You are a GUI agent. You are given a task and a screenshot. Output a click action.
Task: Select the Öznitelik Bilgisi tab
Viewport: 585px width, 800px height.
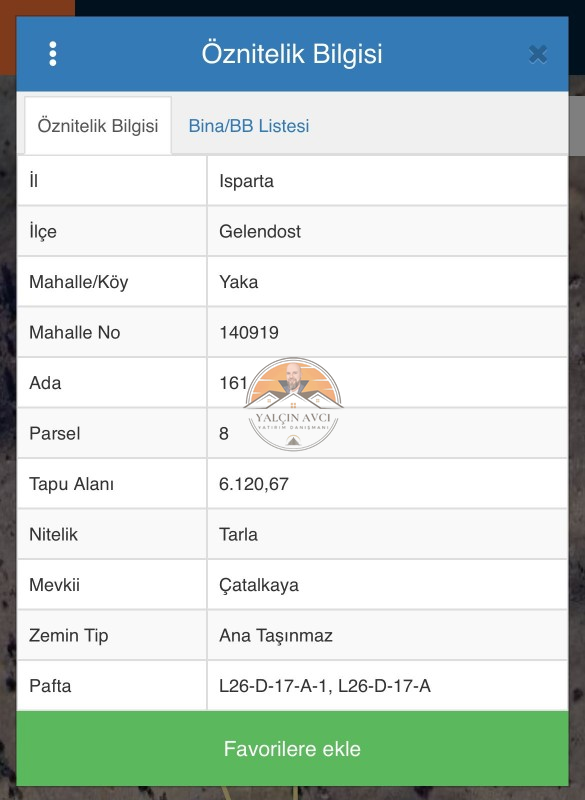point(98,126)
